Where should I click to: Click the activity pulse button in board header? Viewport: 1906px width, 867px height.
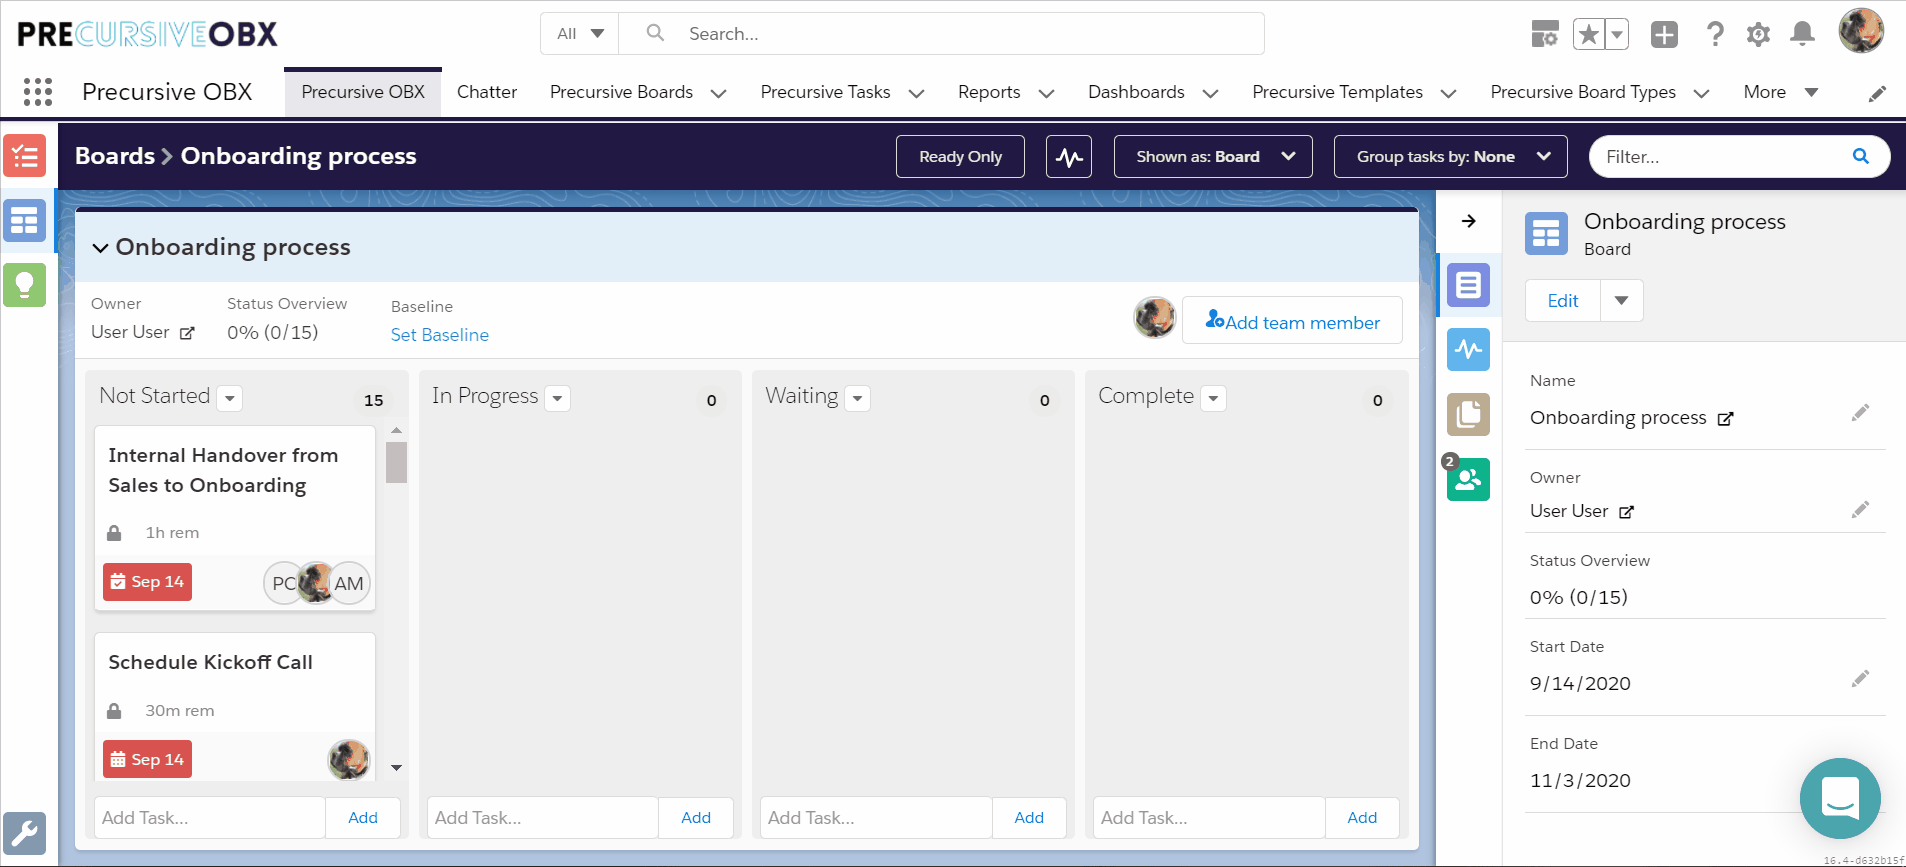click(1069, 157)
